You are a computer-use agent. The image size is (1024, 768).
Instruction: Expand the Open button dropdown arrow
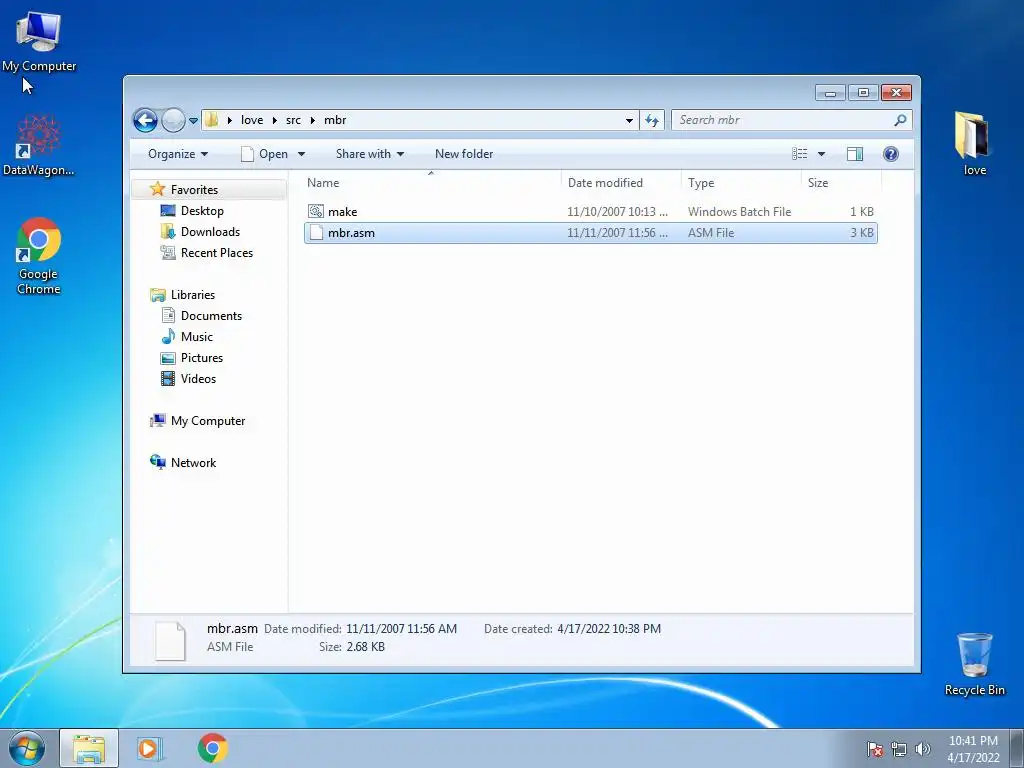[x=301, y=154]
